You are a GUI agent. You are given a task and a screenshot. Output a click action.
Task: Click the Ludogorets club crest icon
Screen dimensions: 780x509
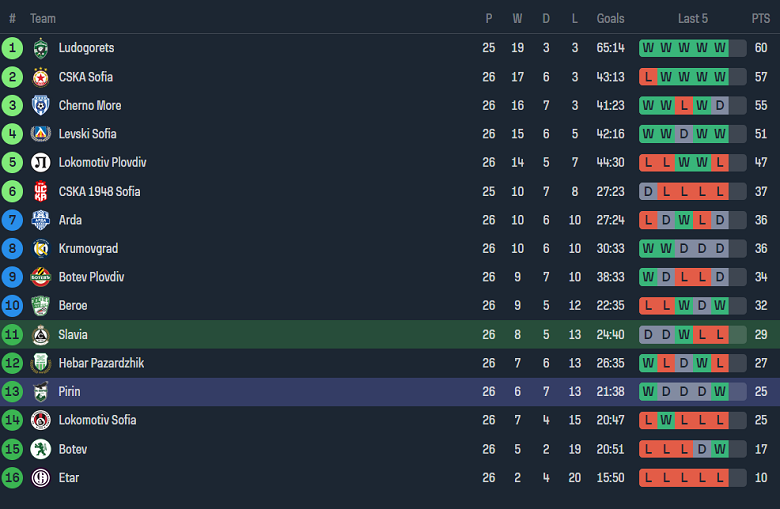40,48
